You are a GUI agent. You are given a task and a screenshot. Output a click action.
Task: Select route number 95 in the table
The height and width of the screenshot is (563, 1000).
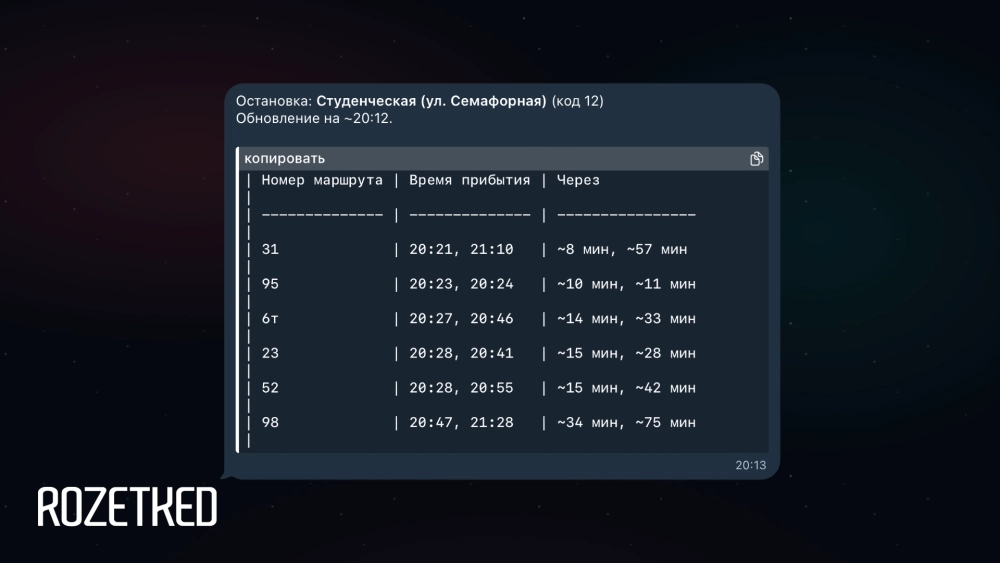[270, 284]
